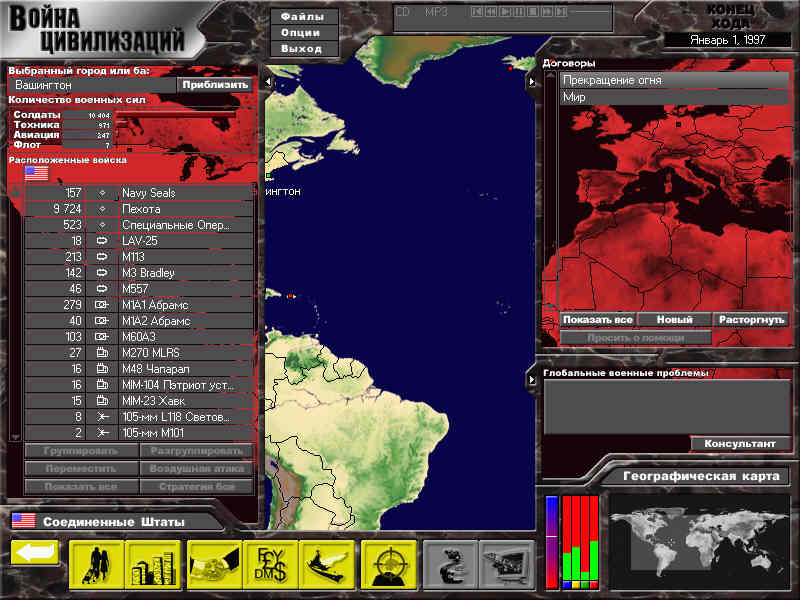Collapse left panel with arrow at map edge
The height and width of the screenshot is (600, 800).
point(268,82)
